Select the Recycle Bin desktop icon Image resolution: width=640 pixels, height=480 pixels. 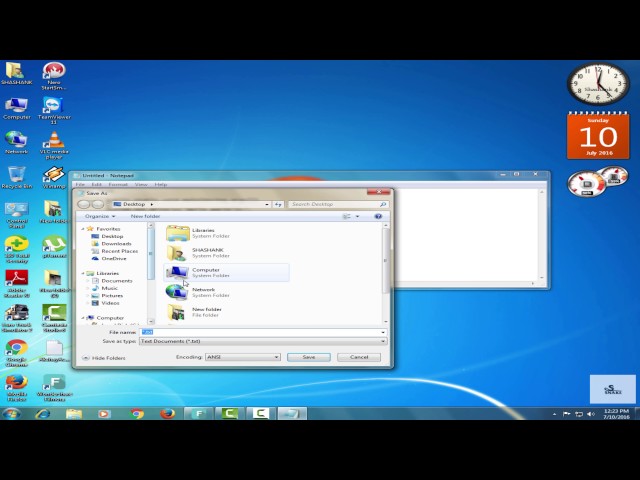coord(16,177)
